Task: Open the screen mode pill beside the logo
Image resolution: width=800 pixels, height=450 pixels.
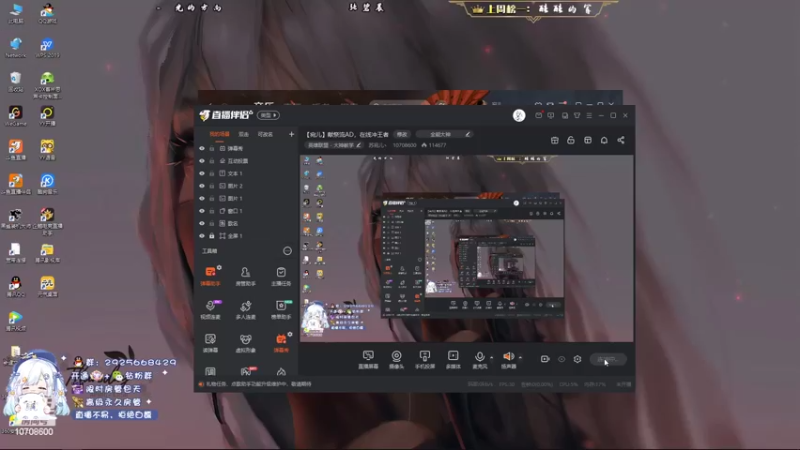Action: coord(268,115)
